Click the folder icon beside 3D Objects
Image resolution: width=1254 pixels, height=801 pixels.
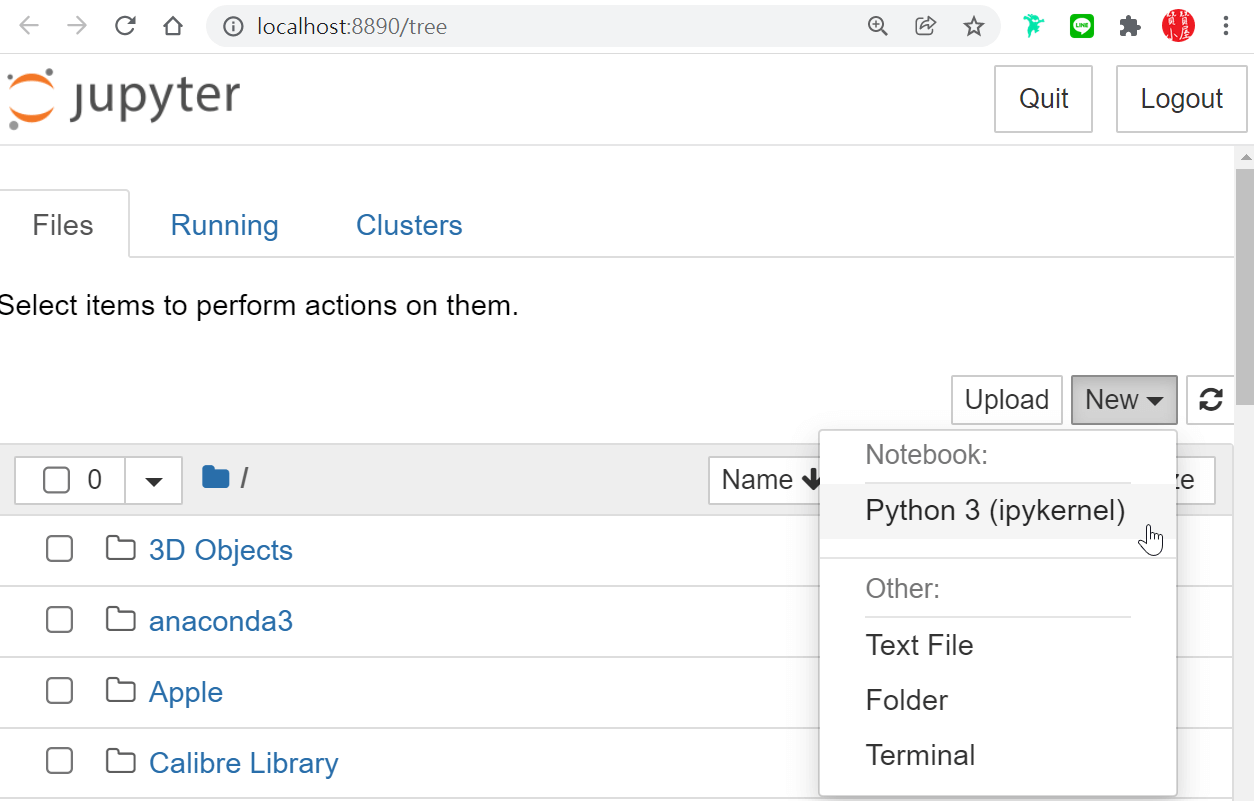(121, 548)
